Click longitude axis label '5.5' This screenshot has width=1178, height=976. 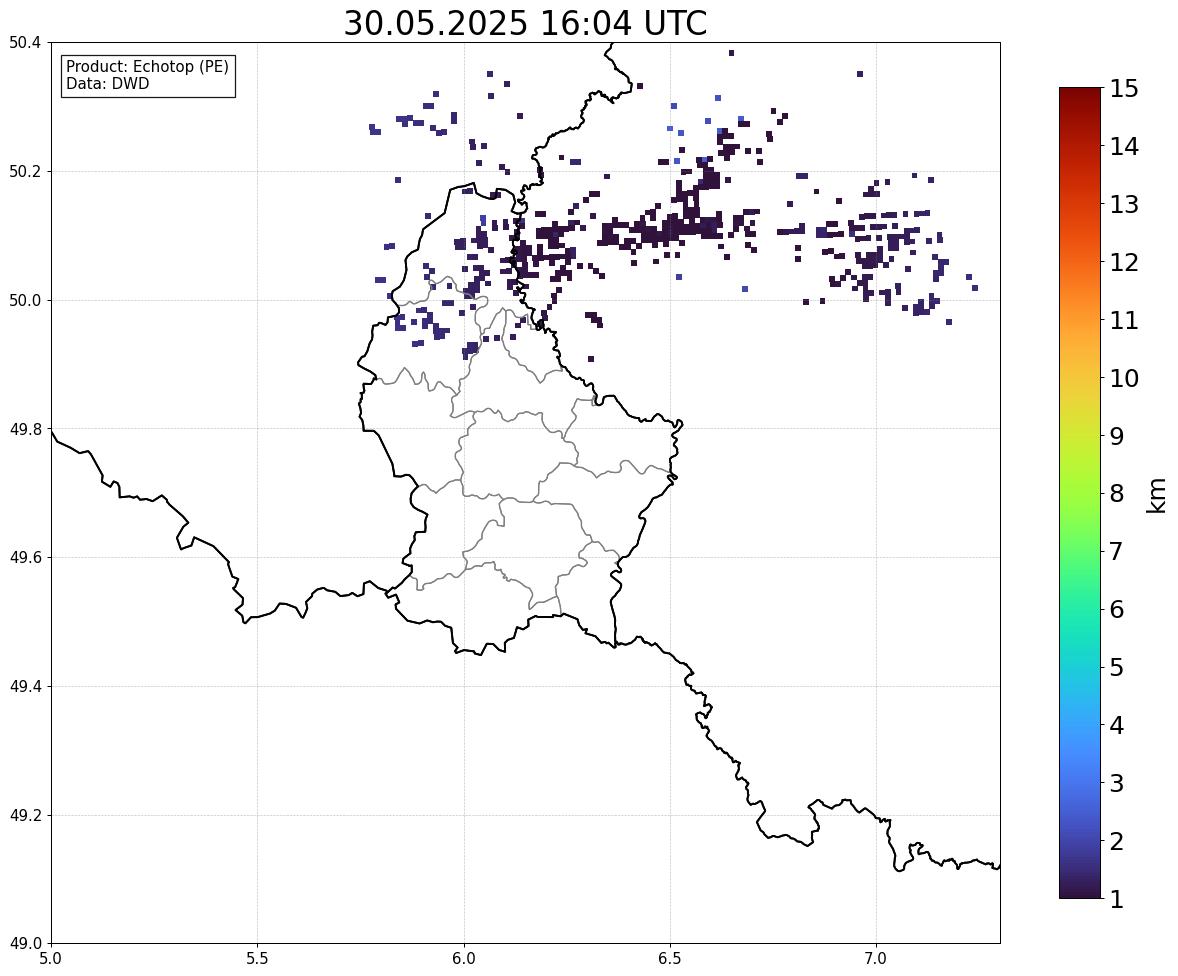tap(257, 959)
